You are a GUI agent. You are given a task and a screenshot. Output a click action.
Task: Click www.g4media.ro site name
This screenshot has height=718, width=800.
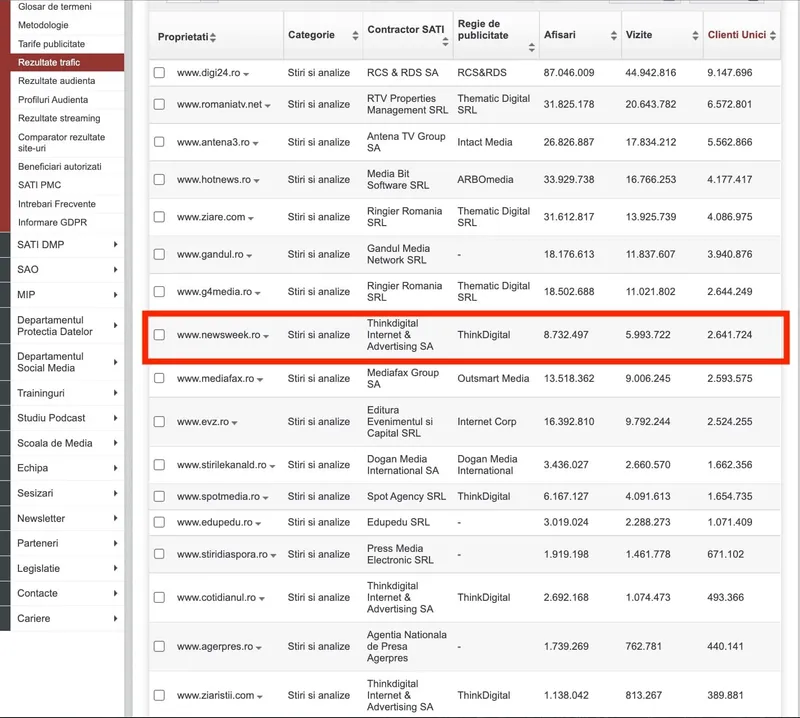pos(214,291)
